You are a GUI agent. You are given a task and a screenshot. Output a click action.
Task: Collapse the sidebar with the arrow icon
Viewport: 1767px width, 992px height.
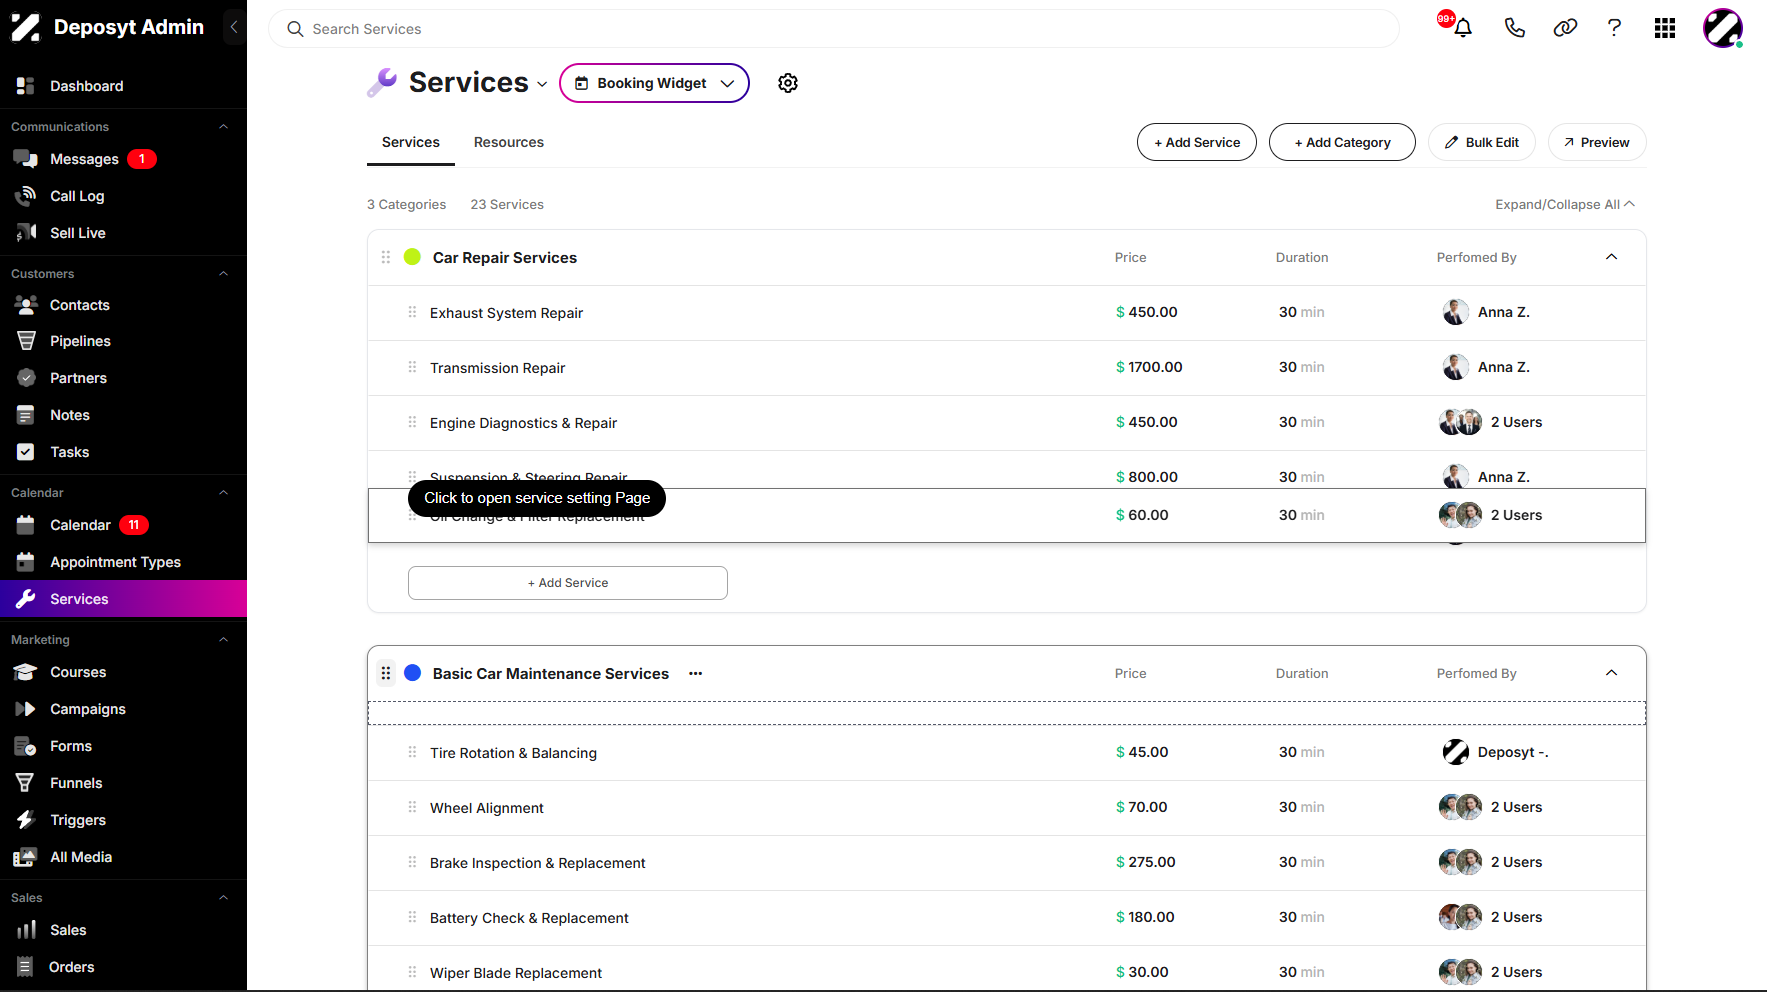(234, 27)
